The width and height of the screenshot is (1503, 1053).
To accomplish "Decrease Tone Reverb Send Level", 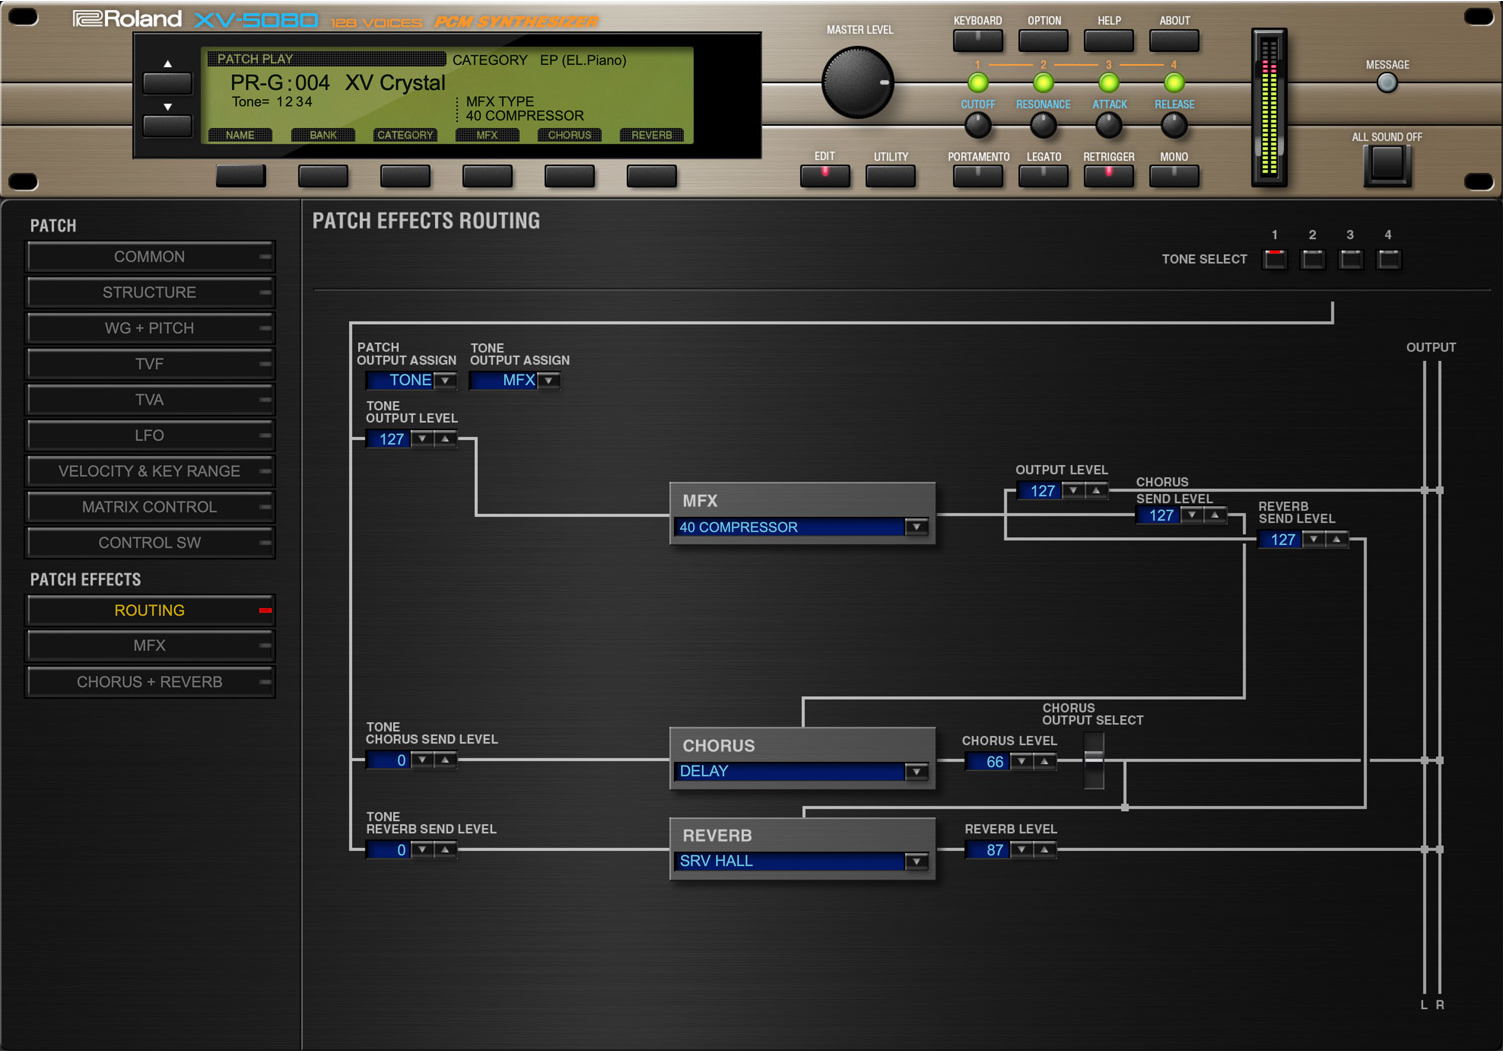I will (x=423, y=850).
